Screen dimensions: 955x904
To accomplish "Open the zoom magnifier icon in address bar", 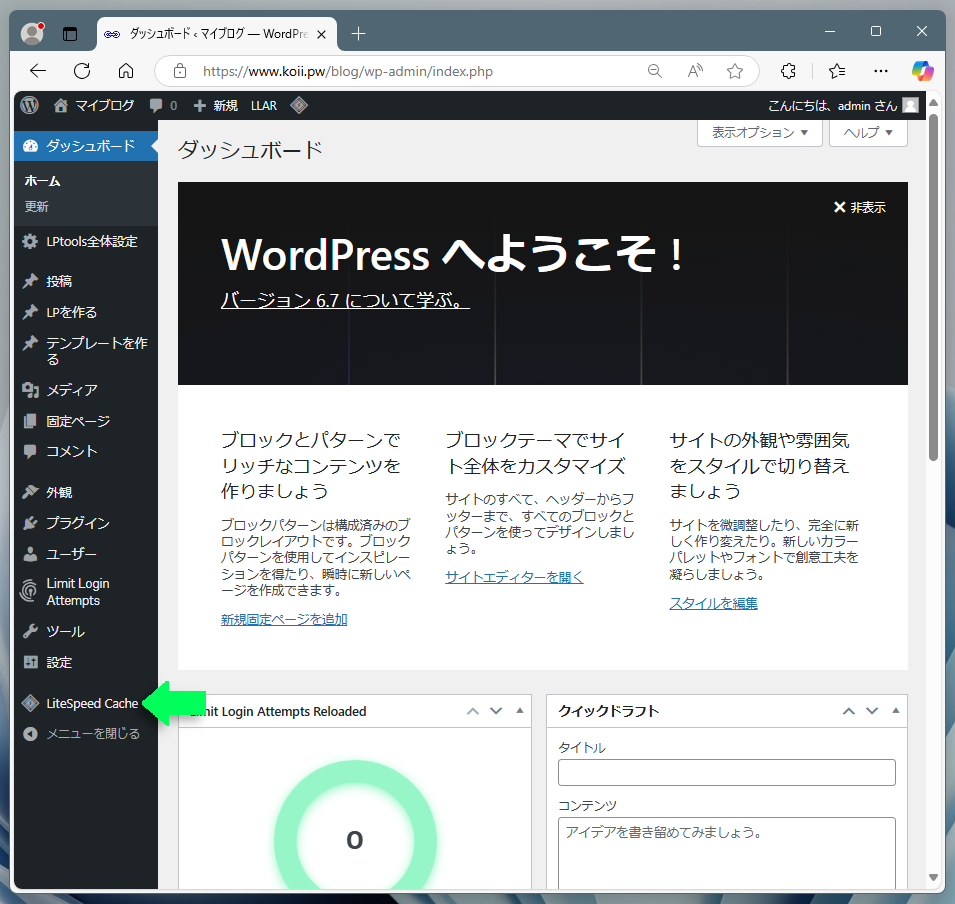I will [x=655, y=71].
